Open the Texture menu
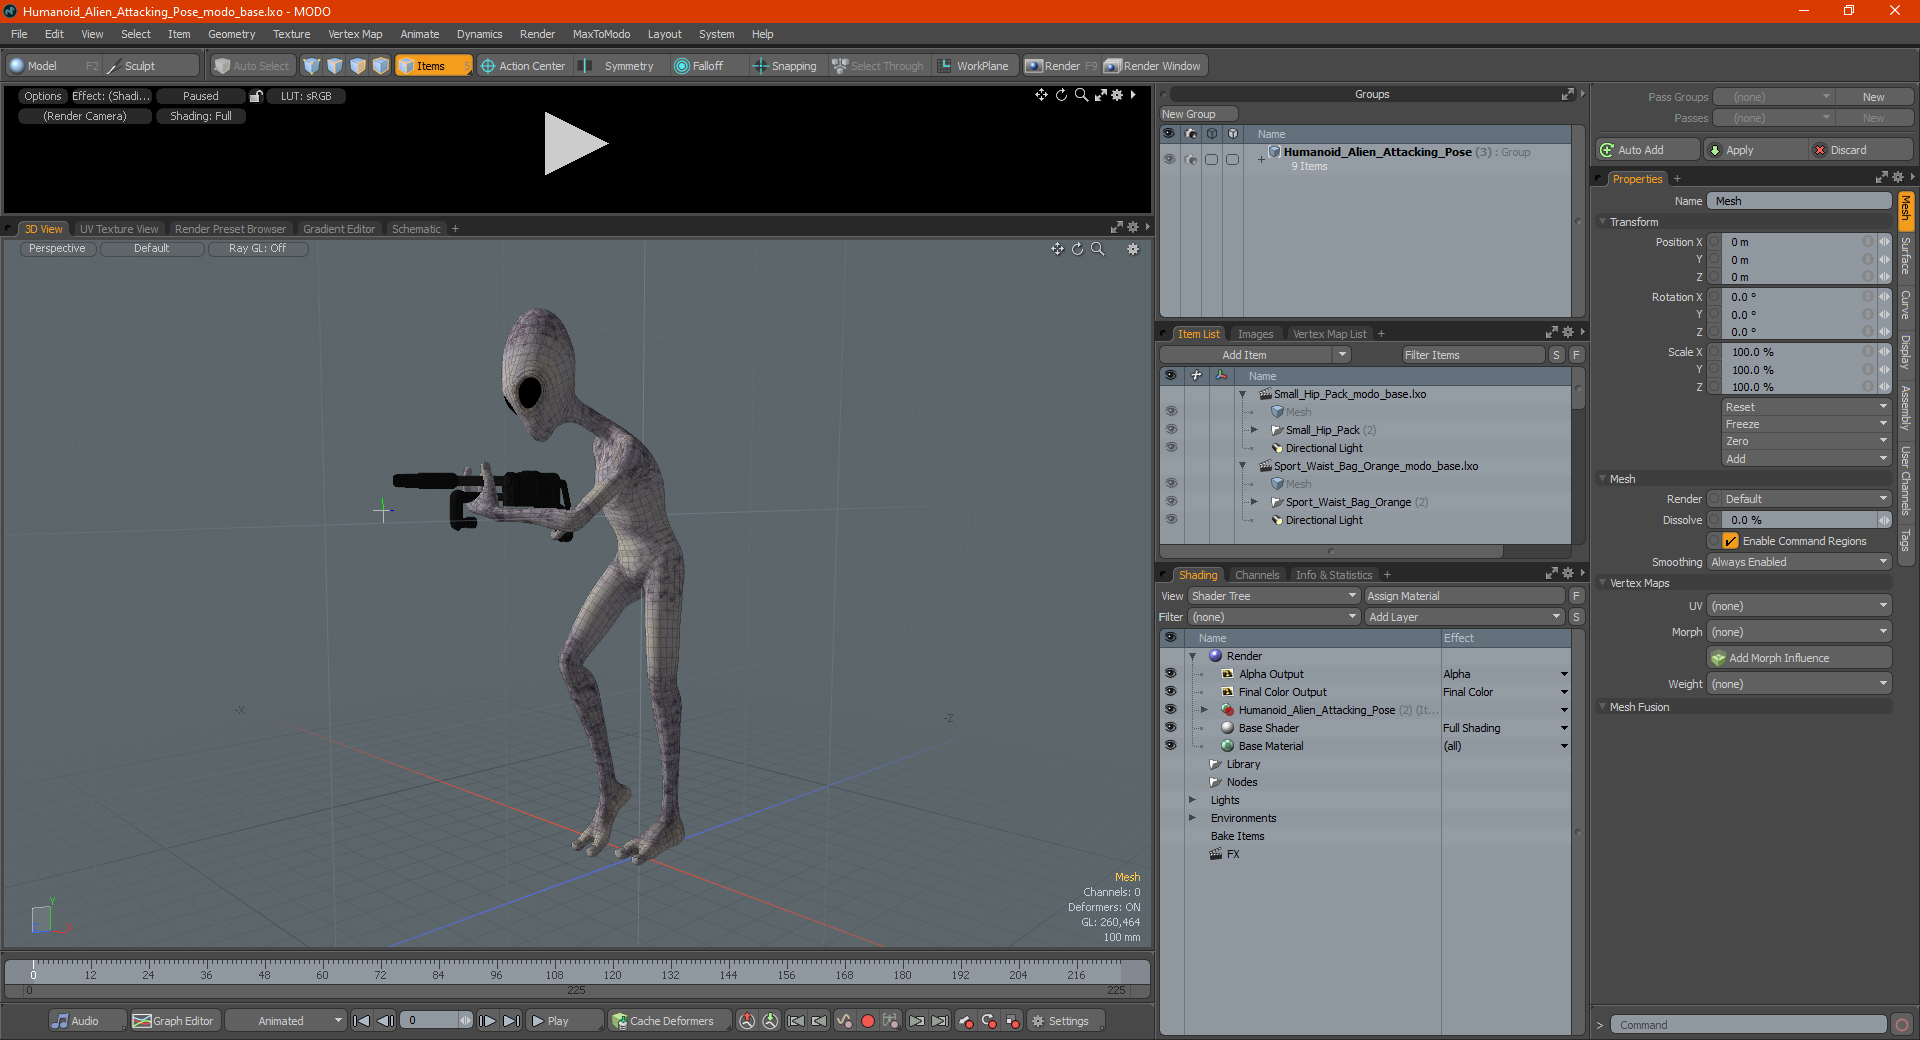The width and height of the screenshot is (1920, 1040). point(291,34)
